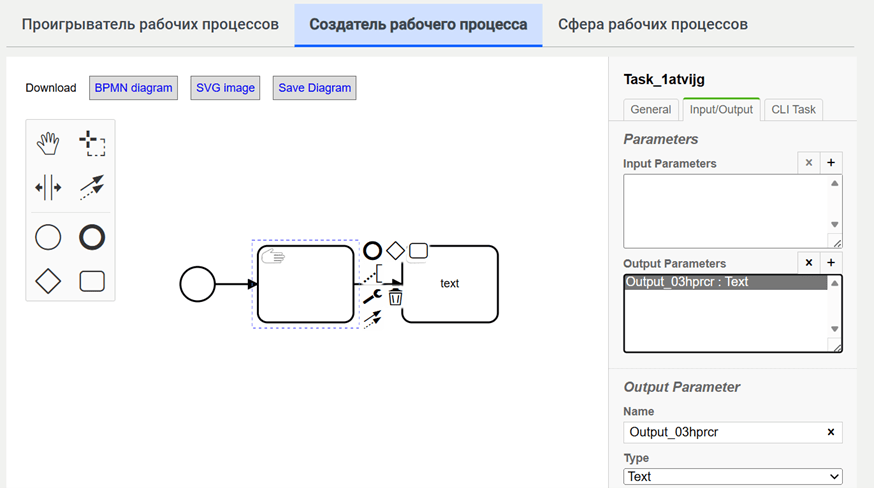Clear the output parameter Name field

coord(831,432)
